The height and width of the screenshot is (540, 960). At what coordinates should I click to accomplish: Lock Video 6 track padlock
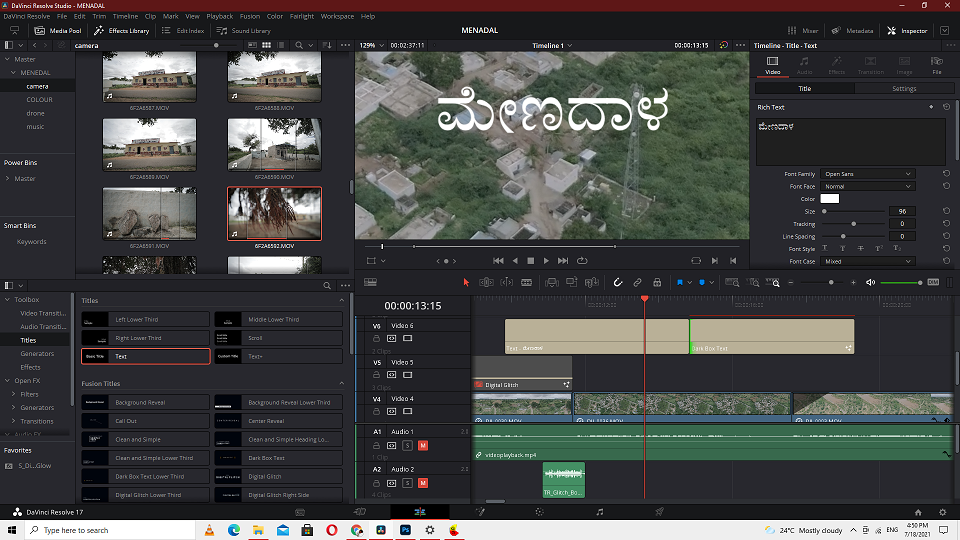click(x=377, y=338)
